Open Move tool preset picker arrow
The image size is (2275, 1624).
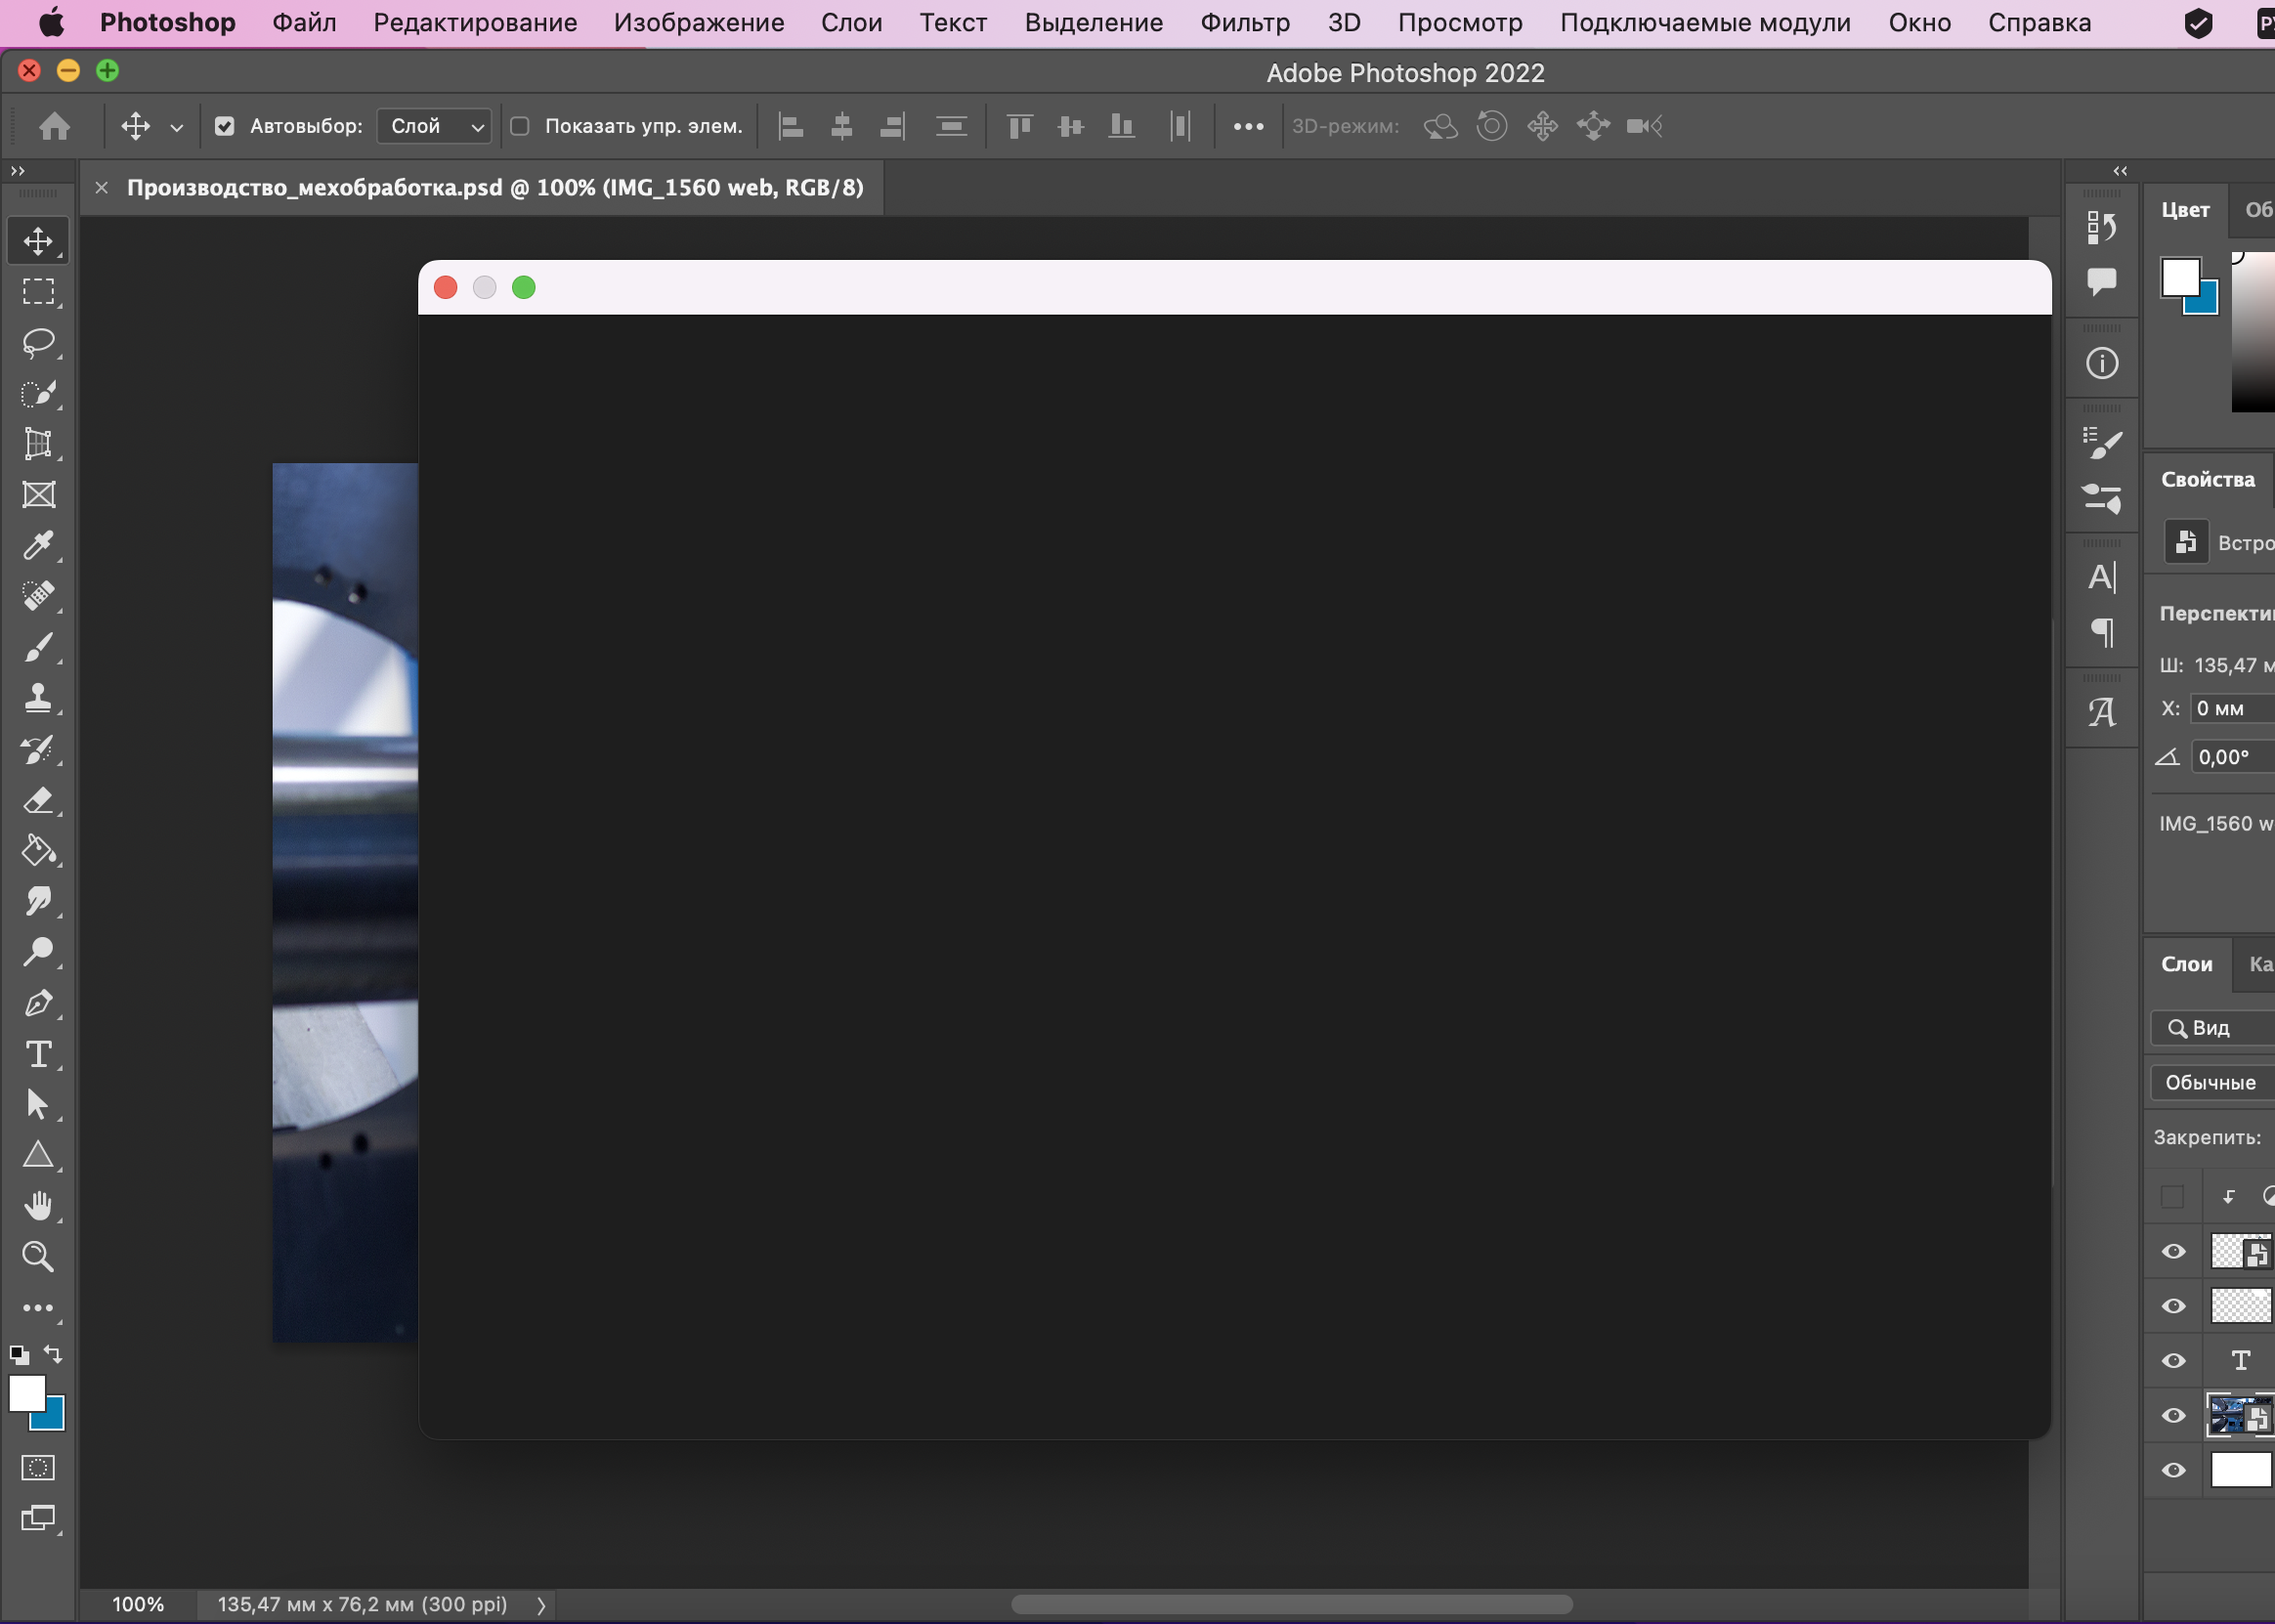pyautogui.click(x=177, y=128)
